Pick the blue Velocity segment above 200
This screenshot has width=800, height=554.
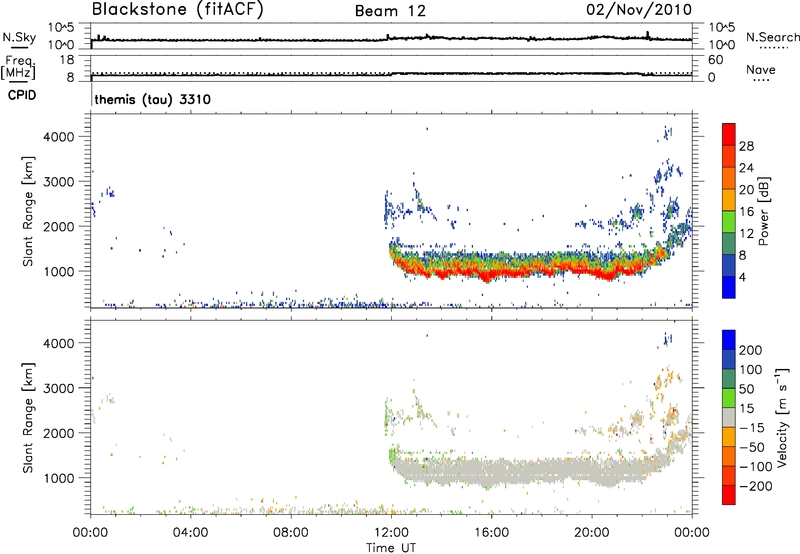point(729,340)
